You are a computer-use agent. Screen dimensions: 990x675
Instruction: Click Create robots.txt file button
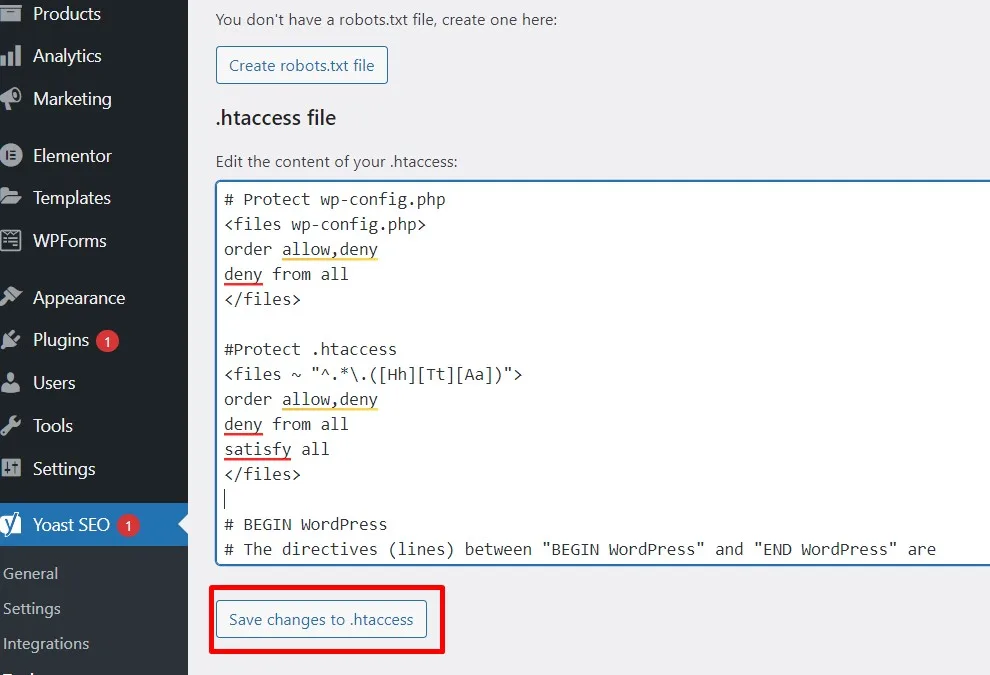point(302,65)
